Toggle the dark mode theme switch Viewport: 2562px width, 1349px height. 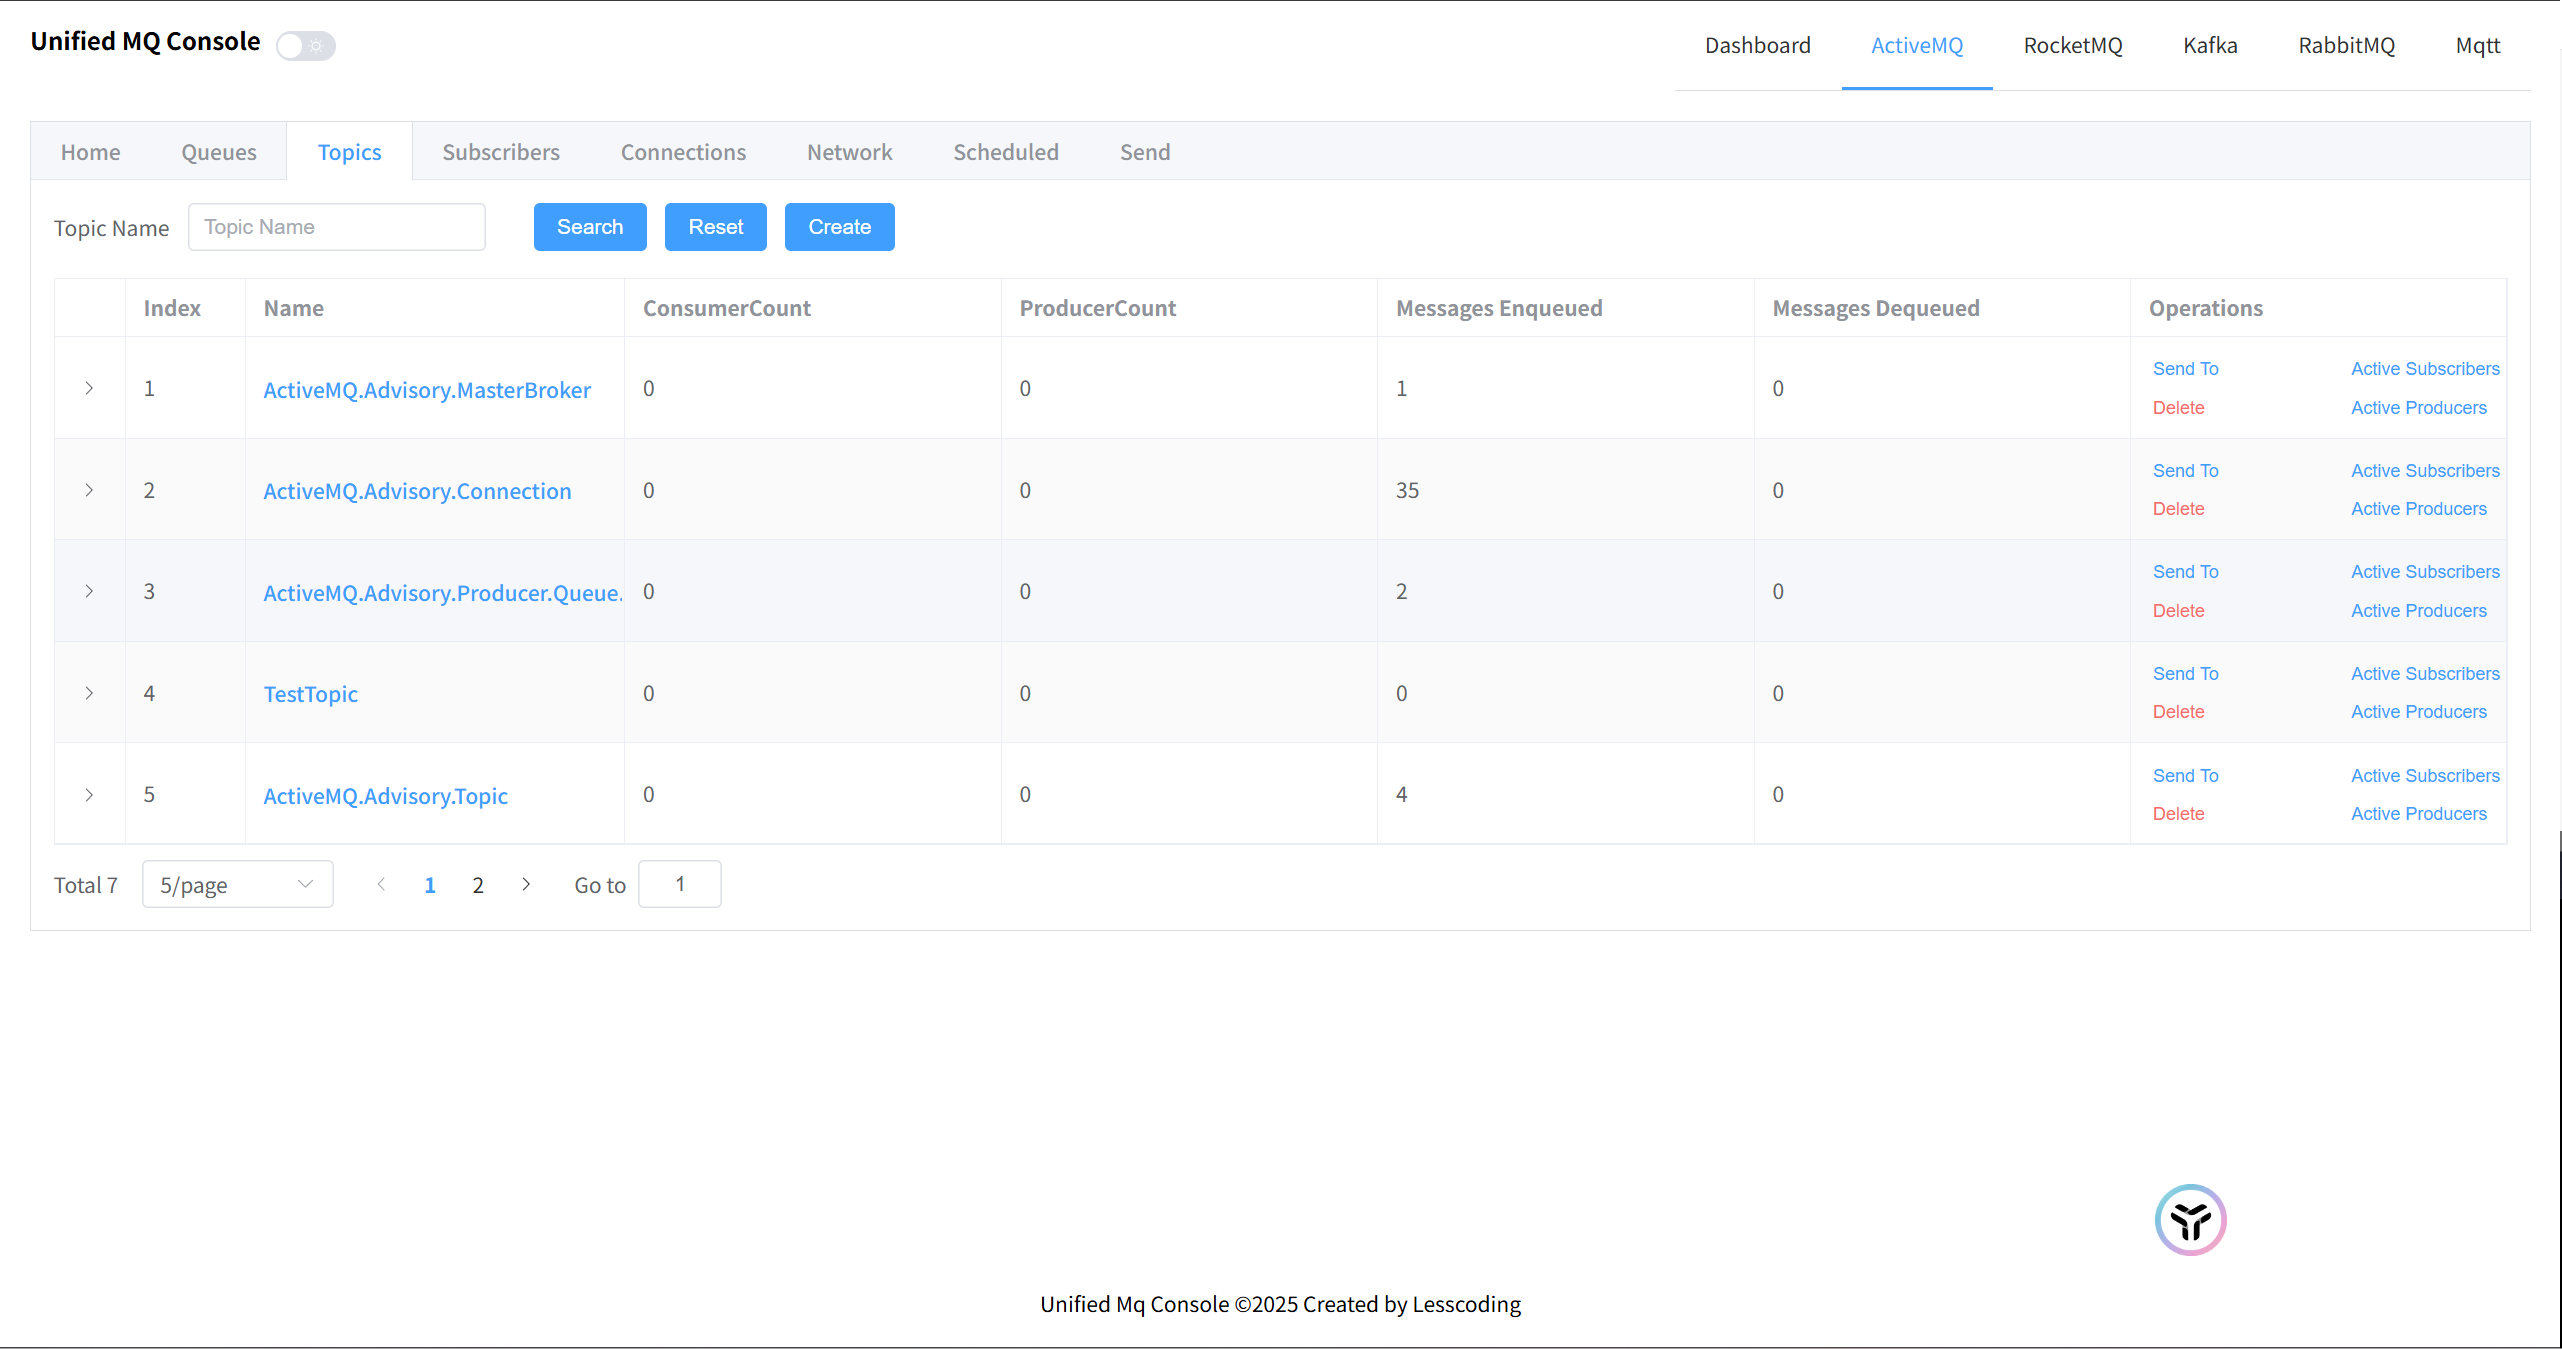point(306,46)
